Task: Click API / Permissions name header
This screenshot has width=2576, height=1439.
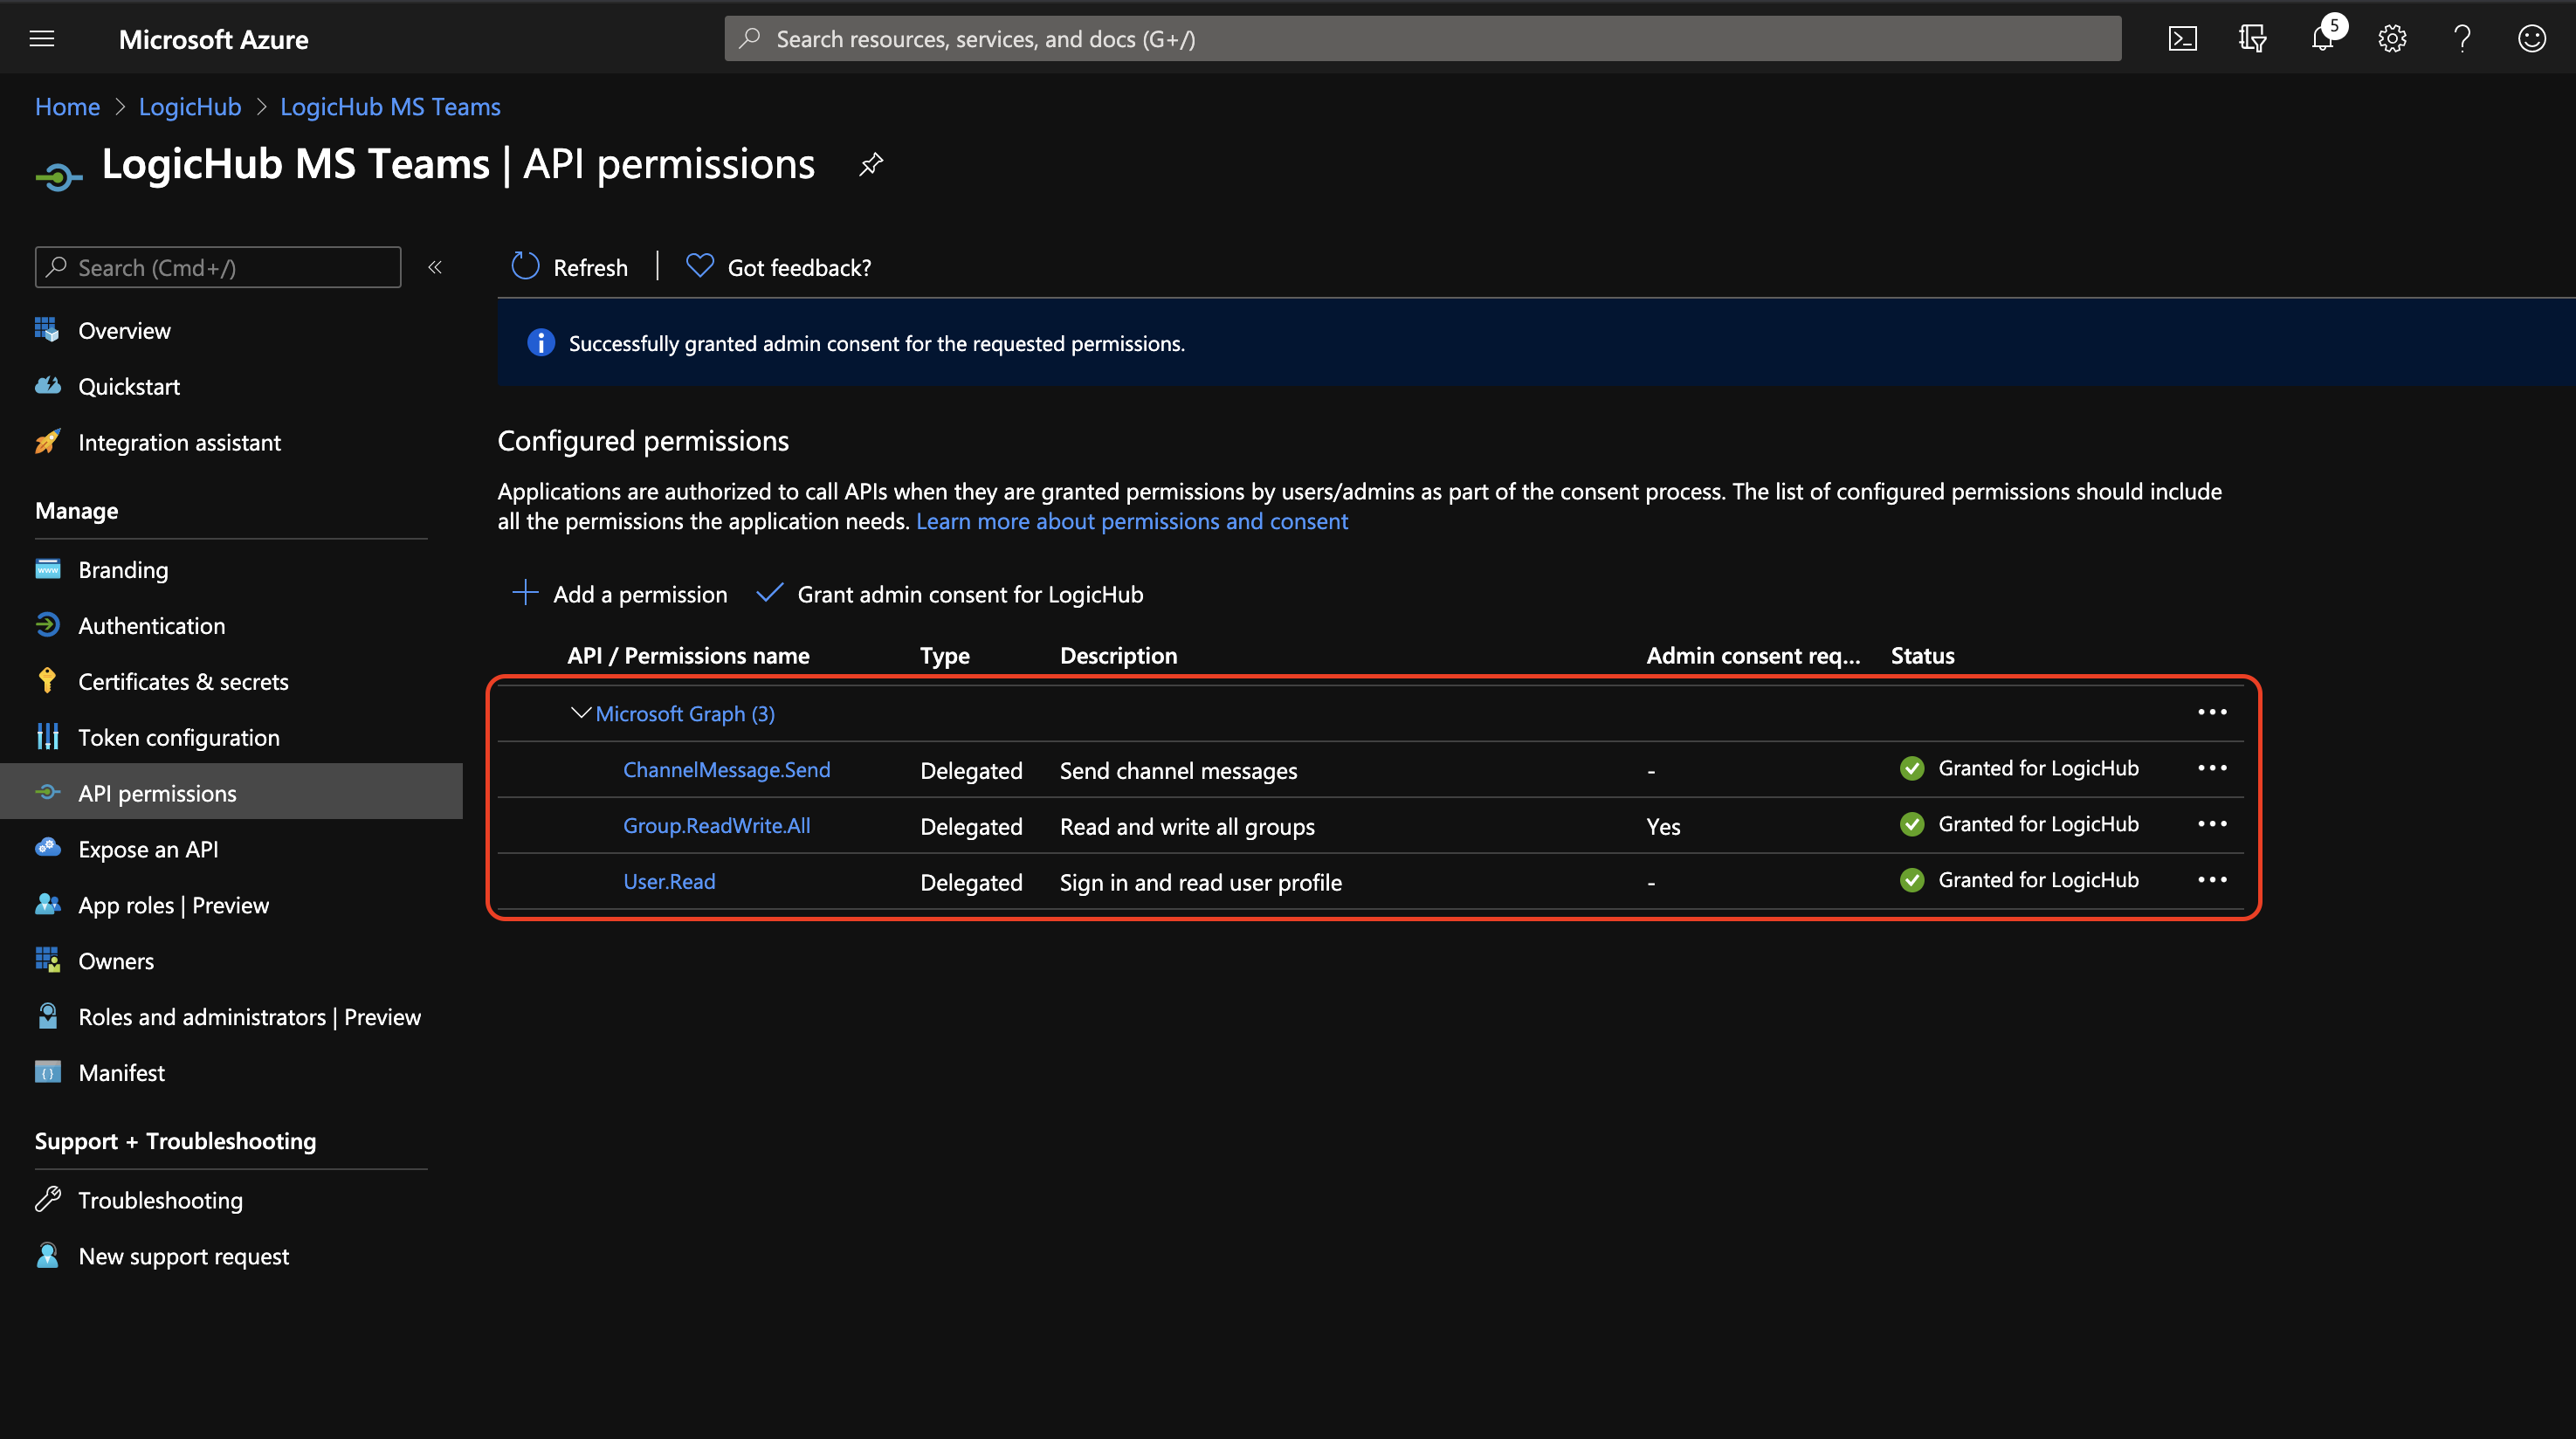Action: [688, 655]
